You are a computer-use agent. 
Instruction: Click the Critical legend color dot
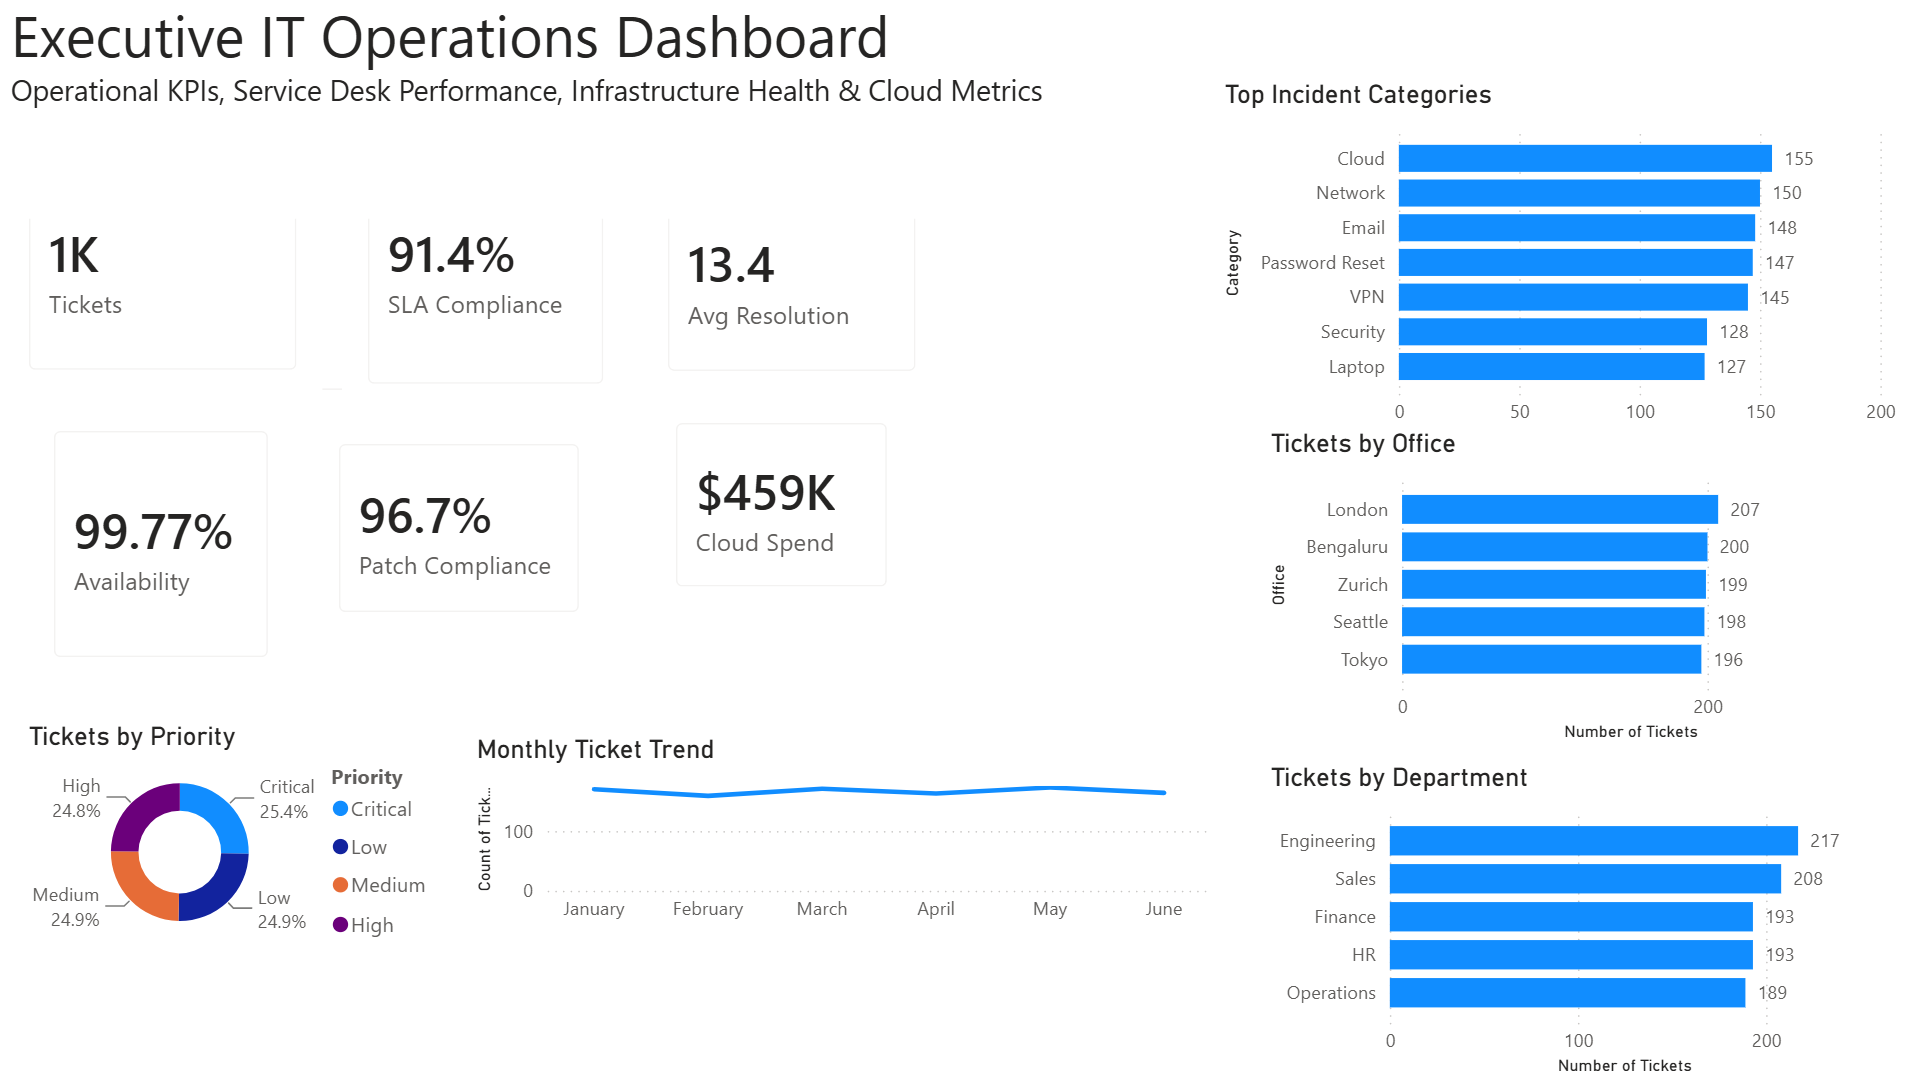click(340, 809)
